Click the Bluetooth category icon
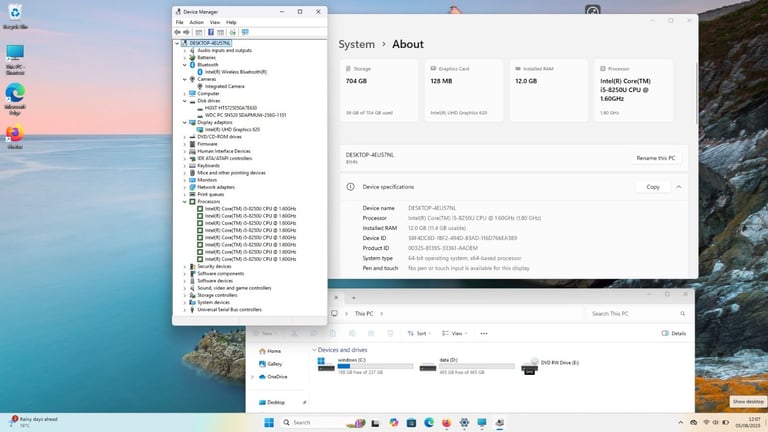768x432 pixels. (192, 65)
